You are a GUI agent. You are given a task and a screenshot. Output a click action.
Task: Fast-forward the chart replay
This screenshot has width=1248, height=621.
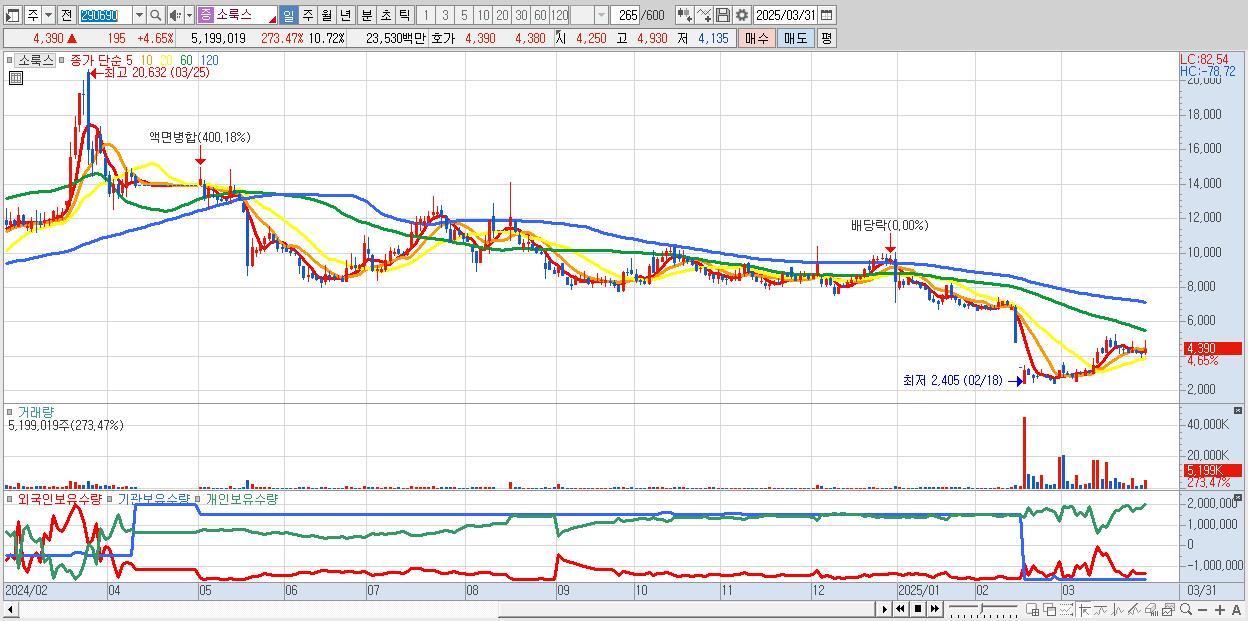tap(935, 609)
